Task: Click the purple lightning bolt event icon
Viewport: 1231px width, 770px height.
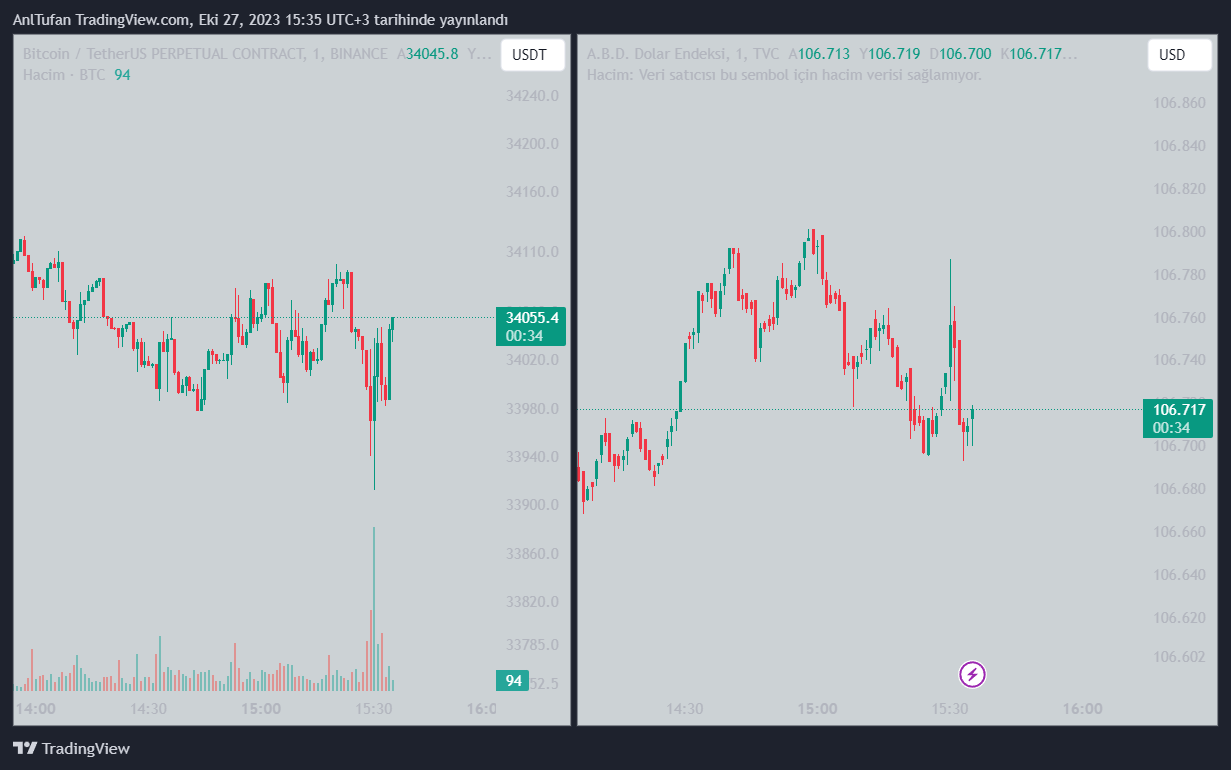Action: 973,675
